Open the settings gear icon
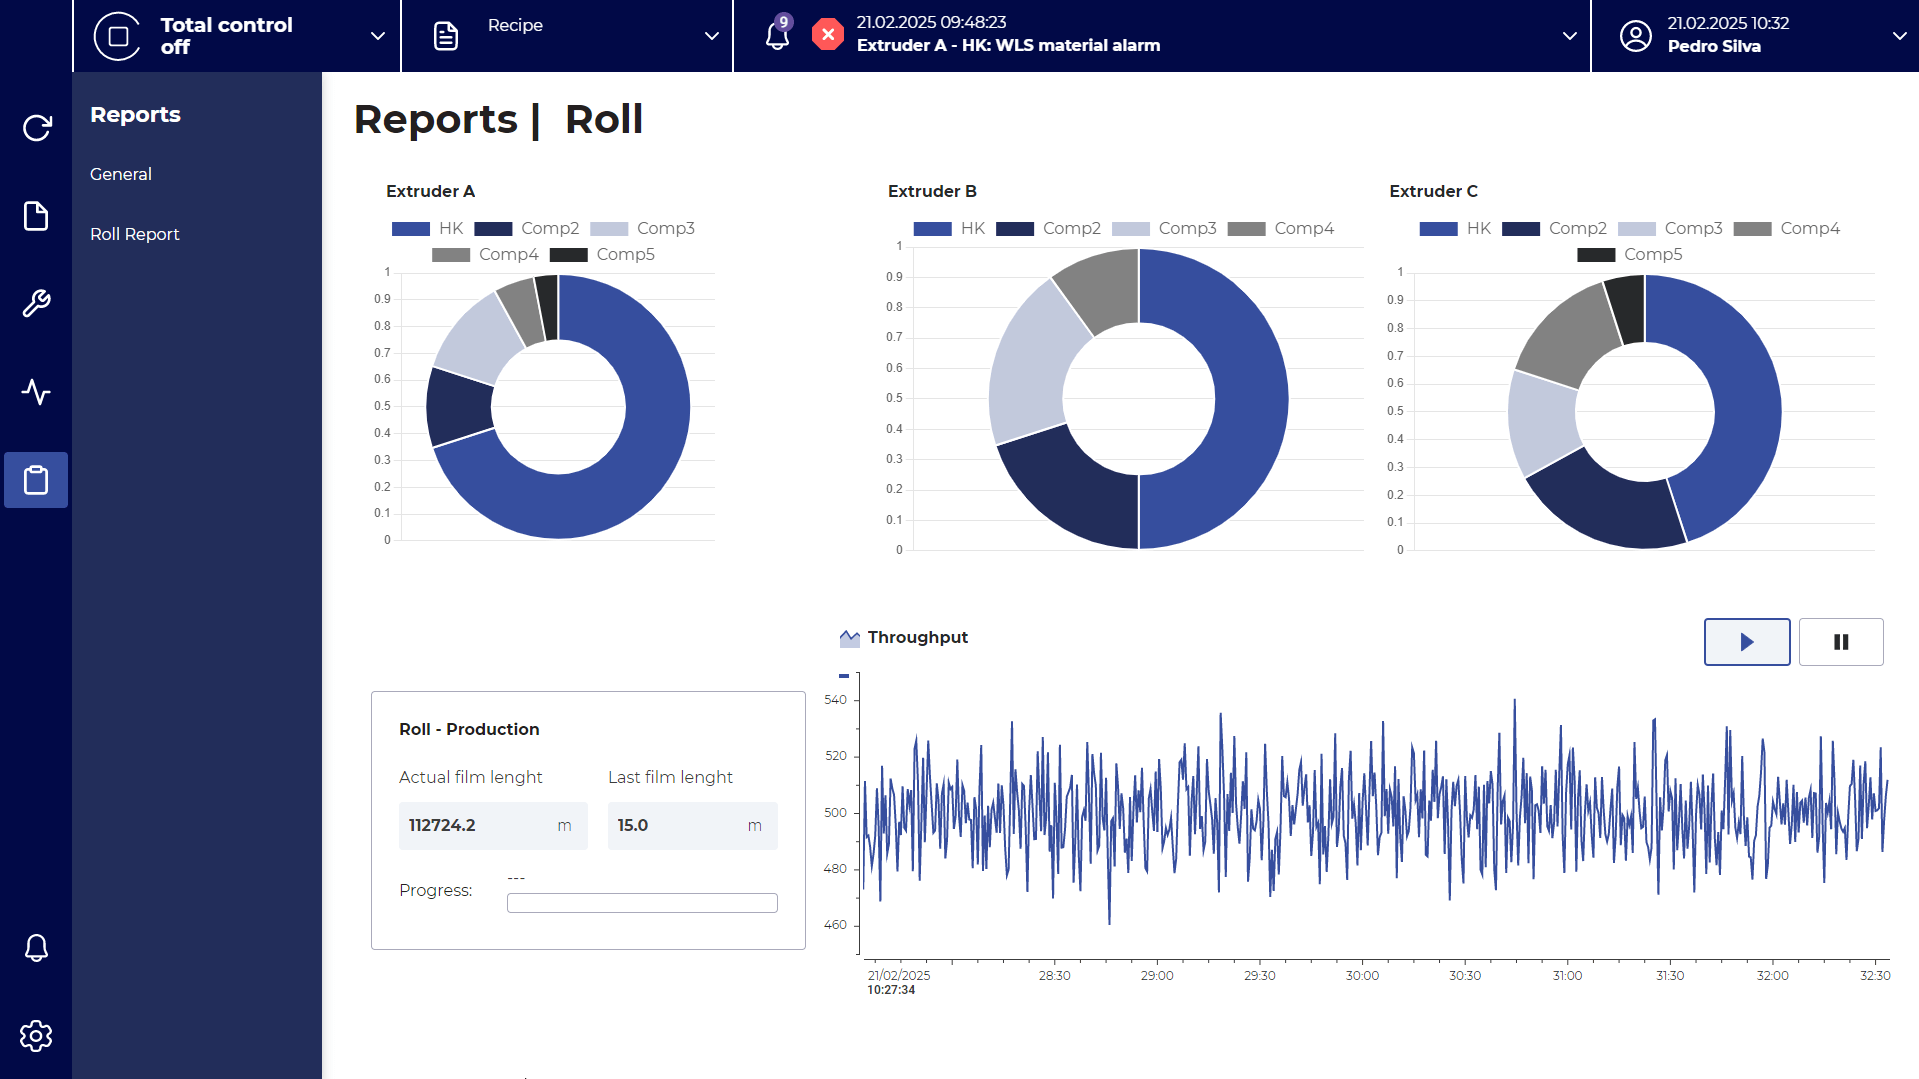 click(36, 1036)
